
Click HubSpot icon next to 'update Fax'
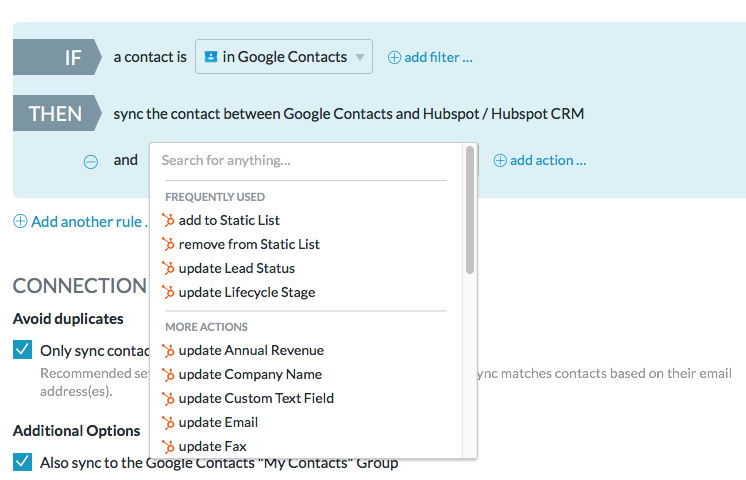pyautogui.click(x=168, y=446)
